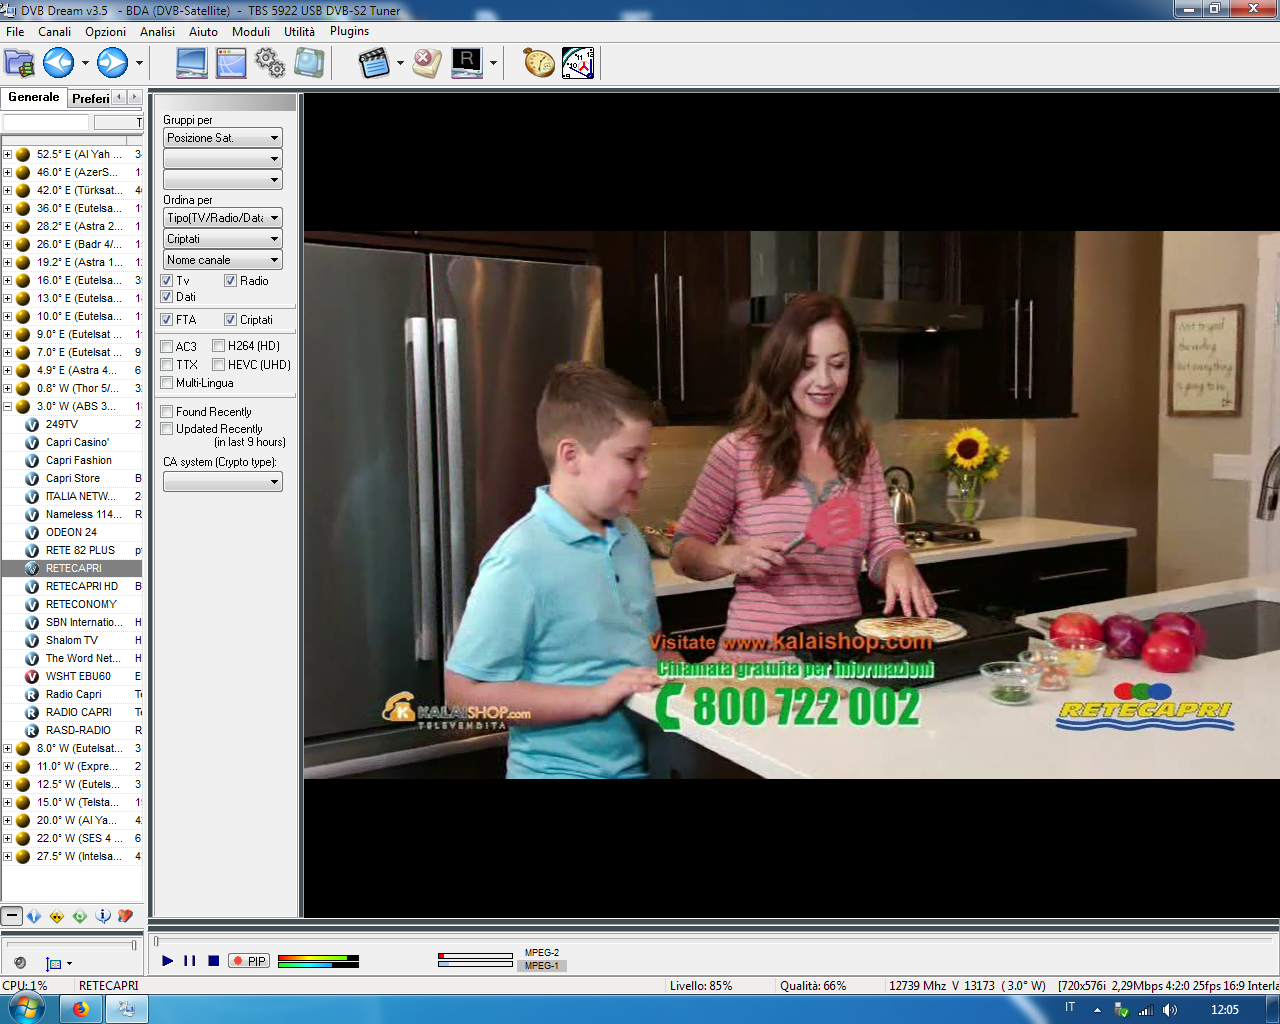
Task: Open the Posizione Sat. group dropdown
Action: (223, 138)
